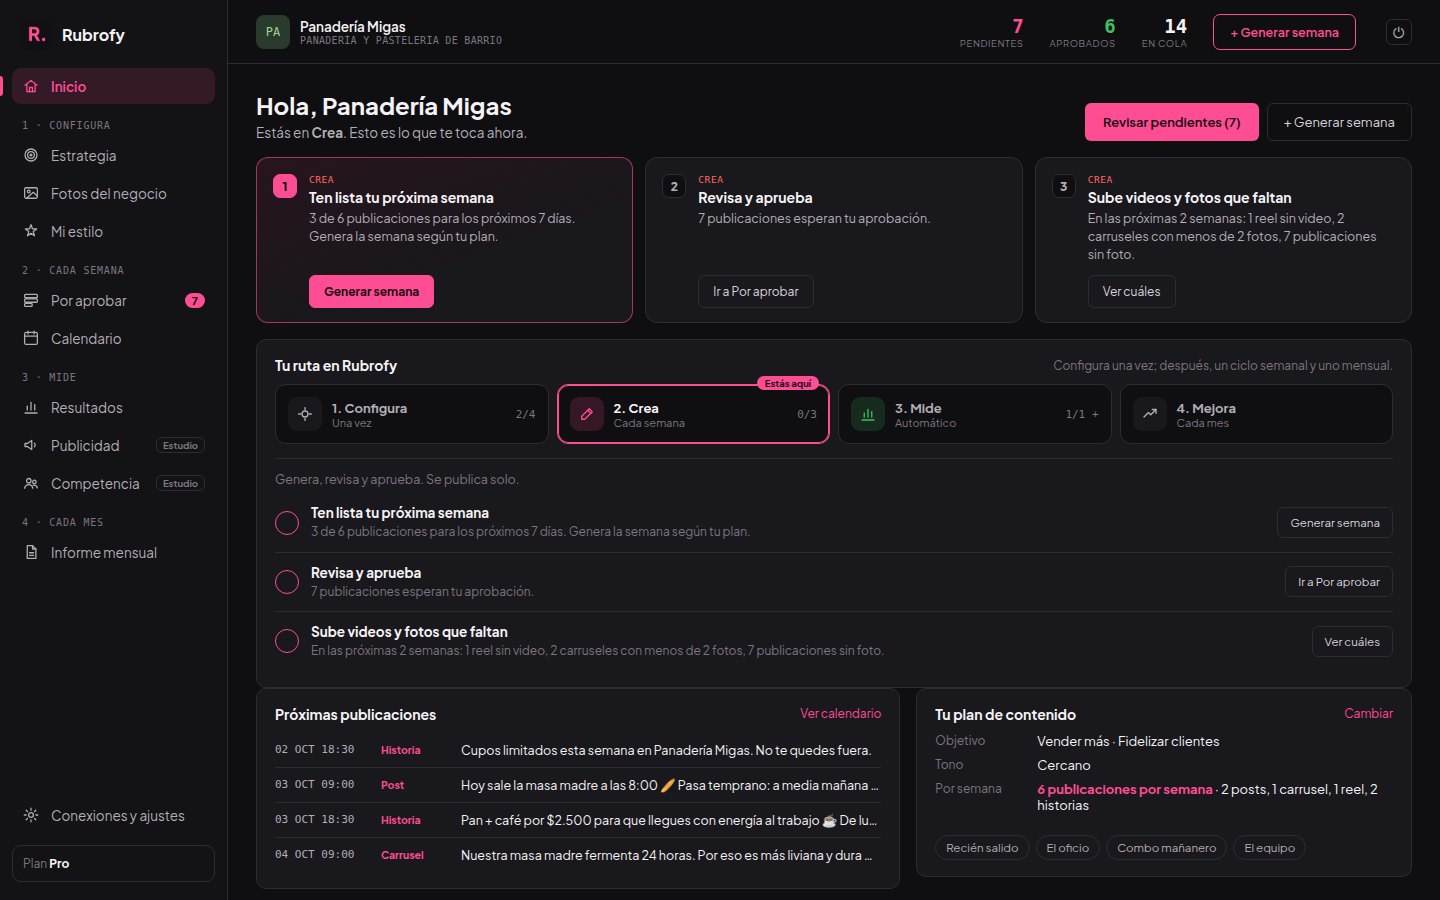Viewport: 1440px width, 900px height.
Task: Click the header + Generar semana outlined pink button
Action: pyautogui.click(x=1284, y=32)
